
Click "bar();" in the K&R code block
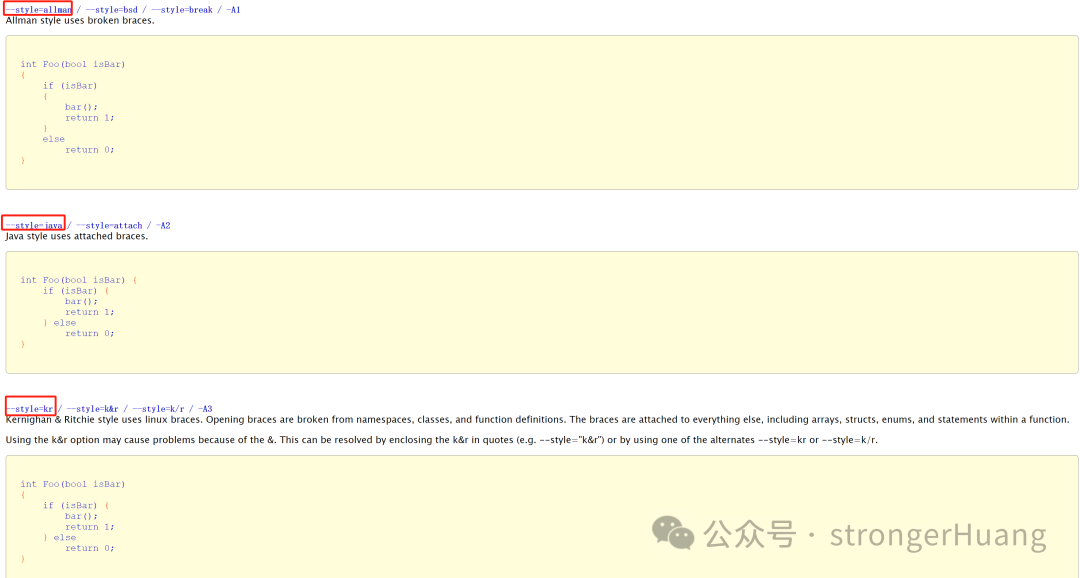click(81, 516)
